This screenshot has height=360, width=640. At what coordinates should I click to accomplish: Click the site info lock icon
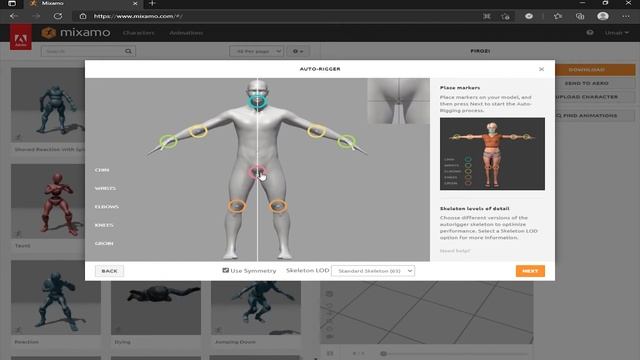[83, 16]
